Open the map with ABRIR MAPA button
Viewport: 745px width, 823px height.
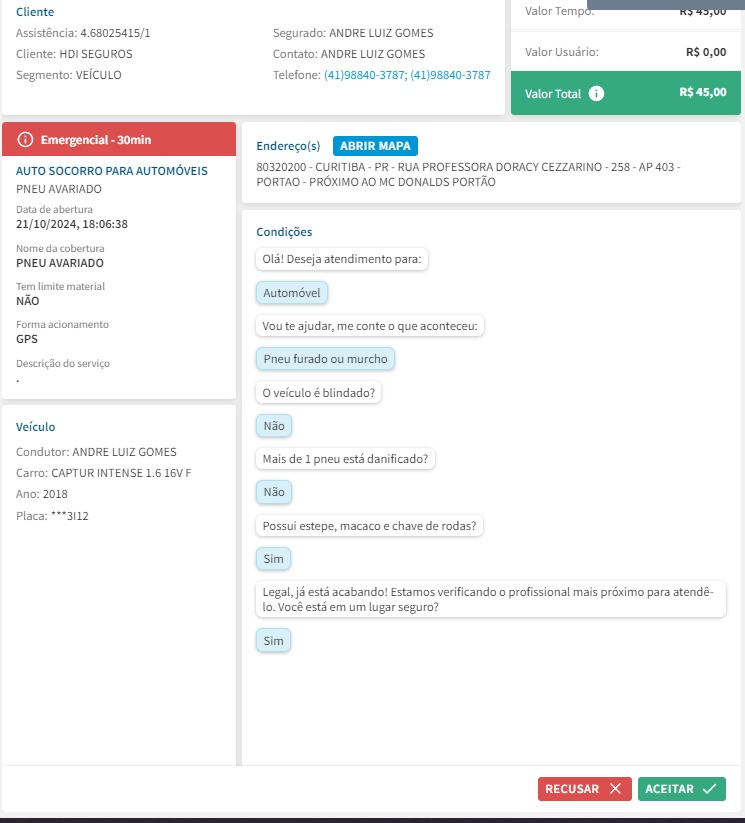tap(375, 146)
